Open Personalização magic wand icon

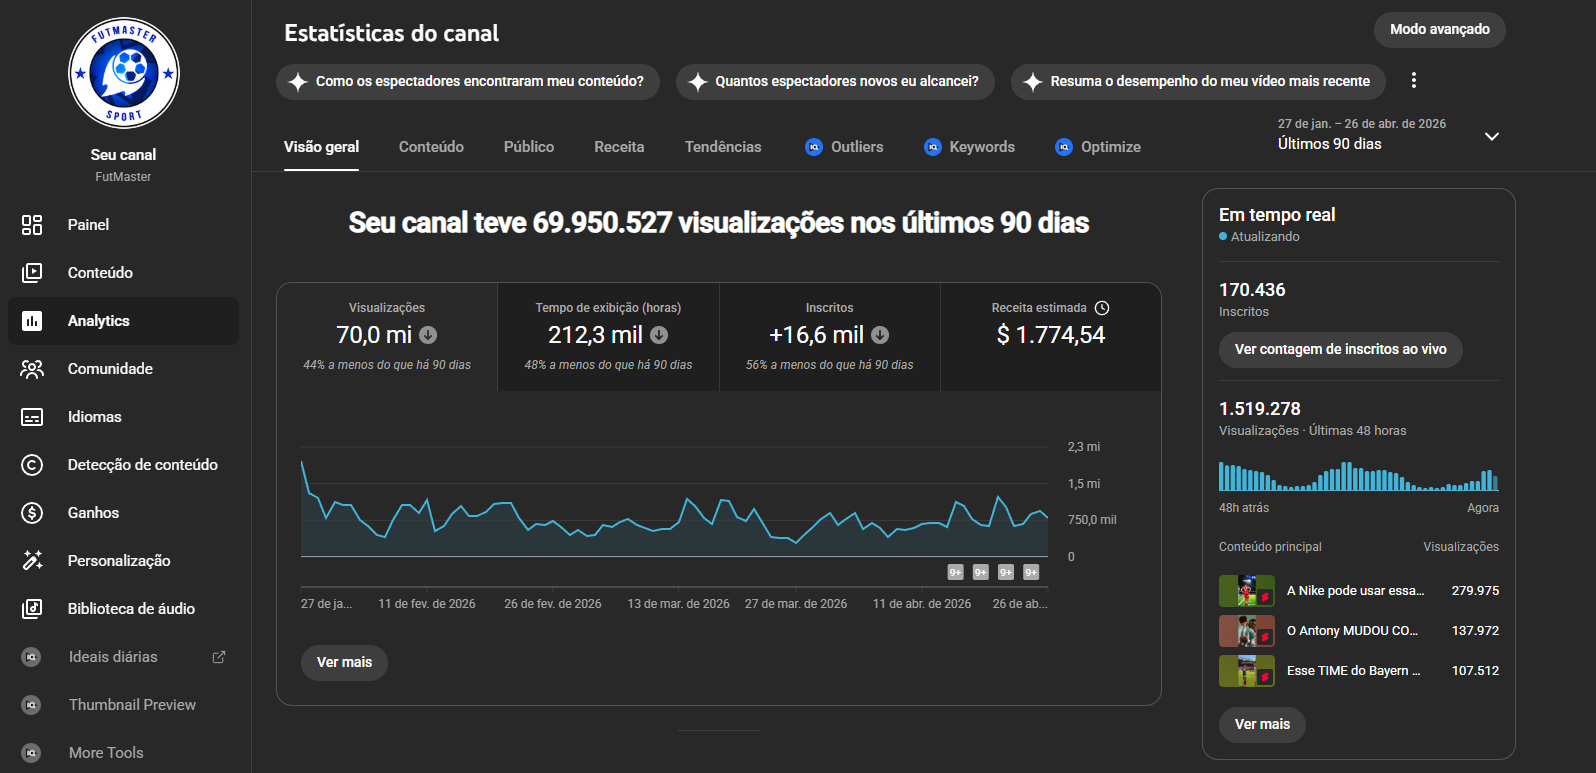click(x=32, y=561)
